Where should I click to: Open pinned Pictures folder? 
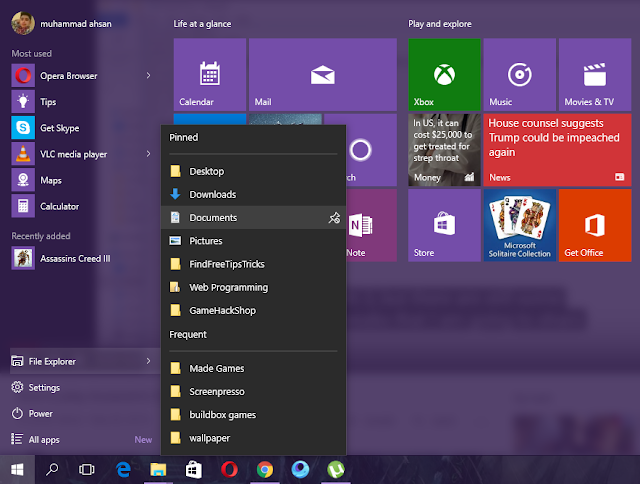[253, 241]
